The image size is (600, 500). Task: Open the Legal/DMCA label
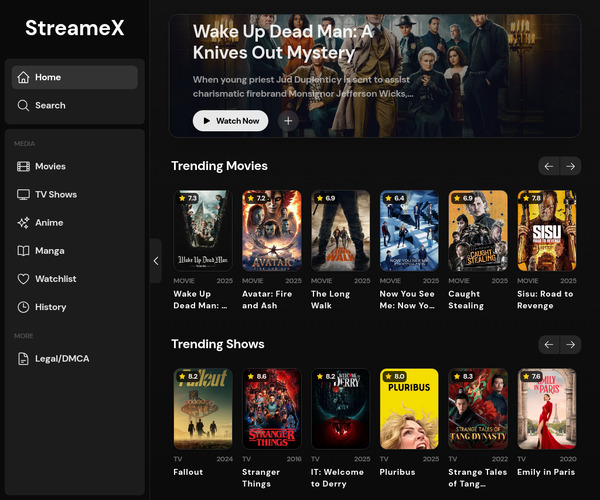[62, 359]
